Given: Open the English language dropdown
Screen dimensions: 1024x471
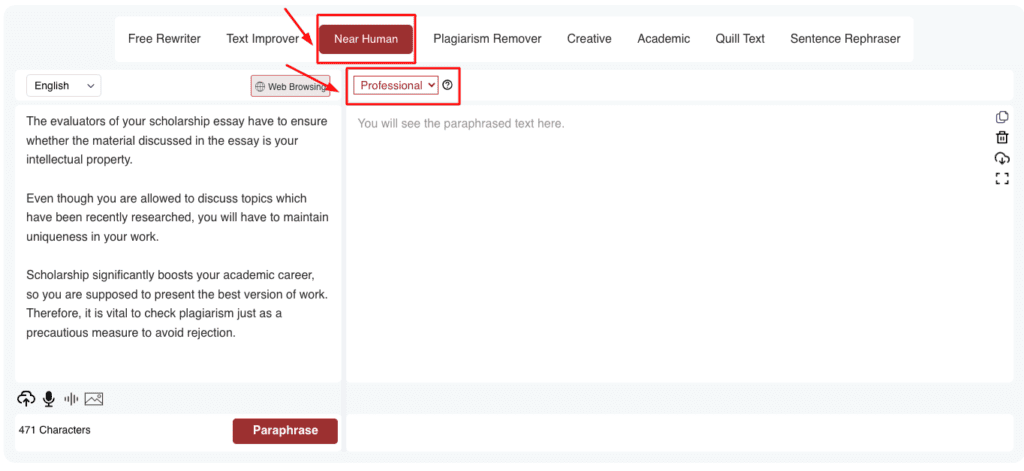Looking at the screenshot, I should click(63, 86).
